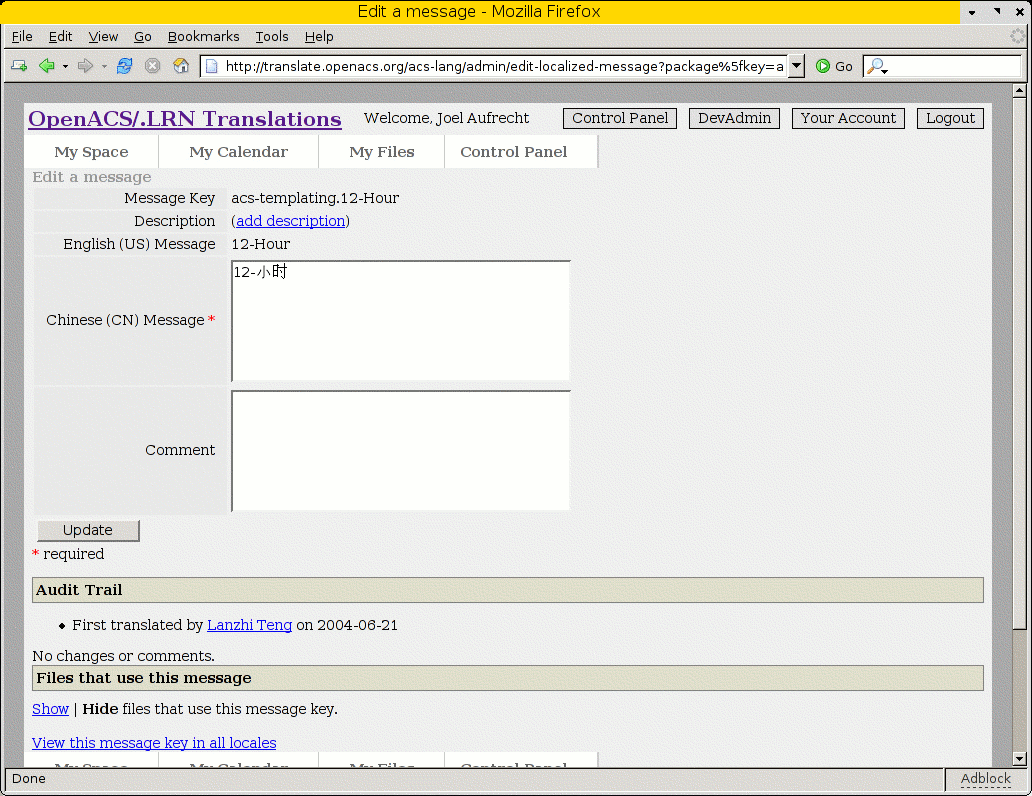Click the Forward navigation icon
The height and width of the screenshot is (796, 1032).
[x=86, y=66]
